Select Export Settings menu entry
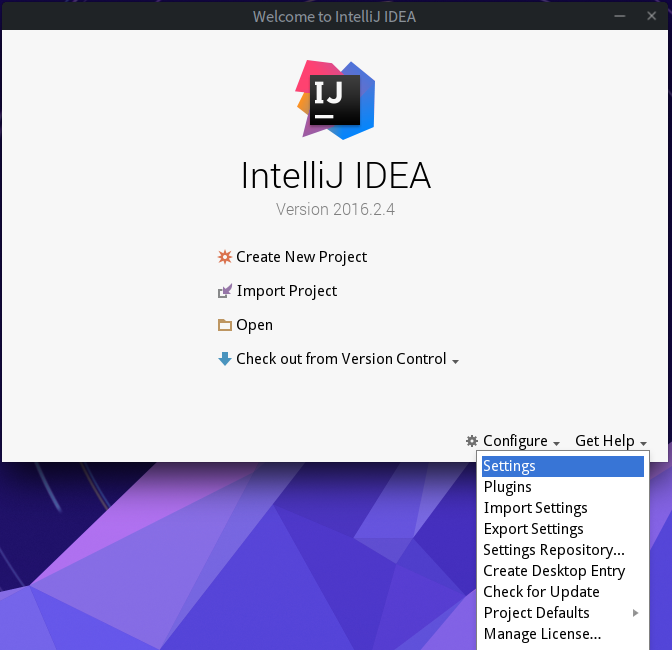Viewport: 672px width, 650px height. [563, 529]
